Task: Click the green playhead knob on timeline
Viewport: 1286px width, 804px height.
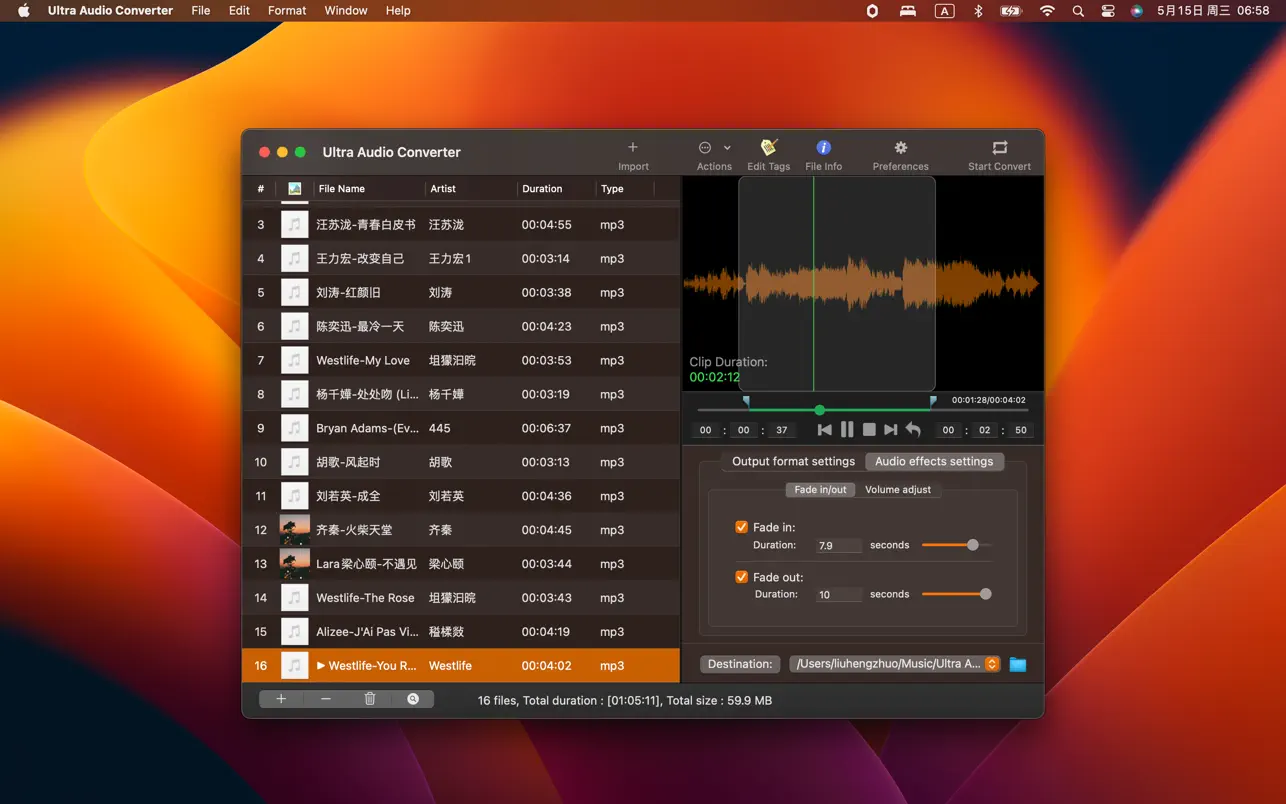Action: (x=820, y=410)
